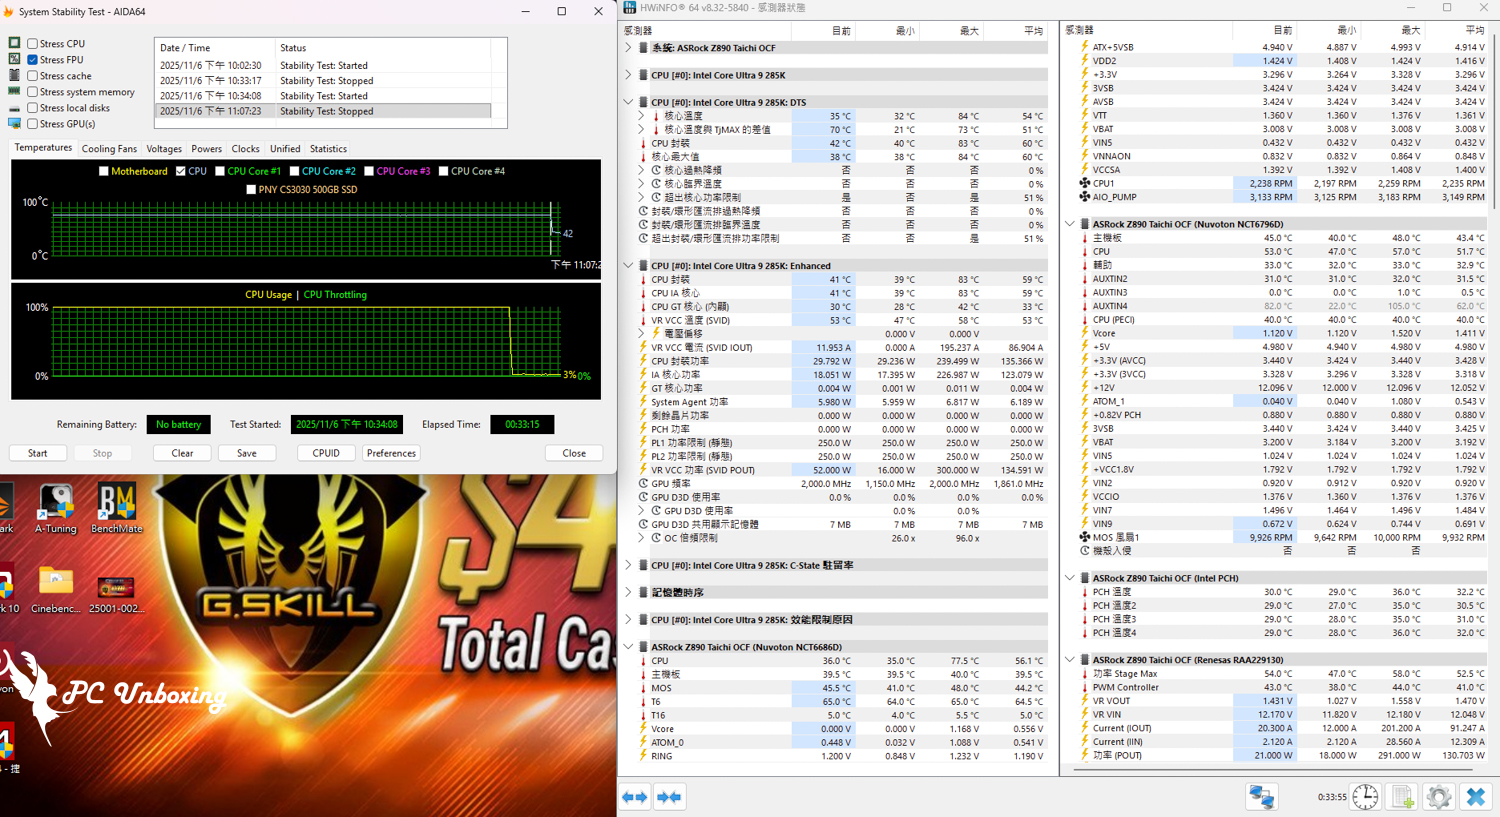Click the collapse columns inward-arrows icon
This screenshot has width=1500, height=817.
pyautogui.click(x=668, y=797)
